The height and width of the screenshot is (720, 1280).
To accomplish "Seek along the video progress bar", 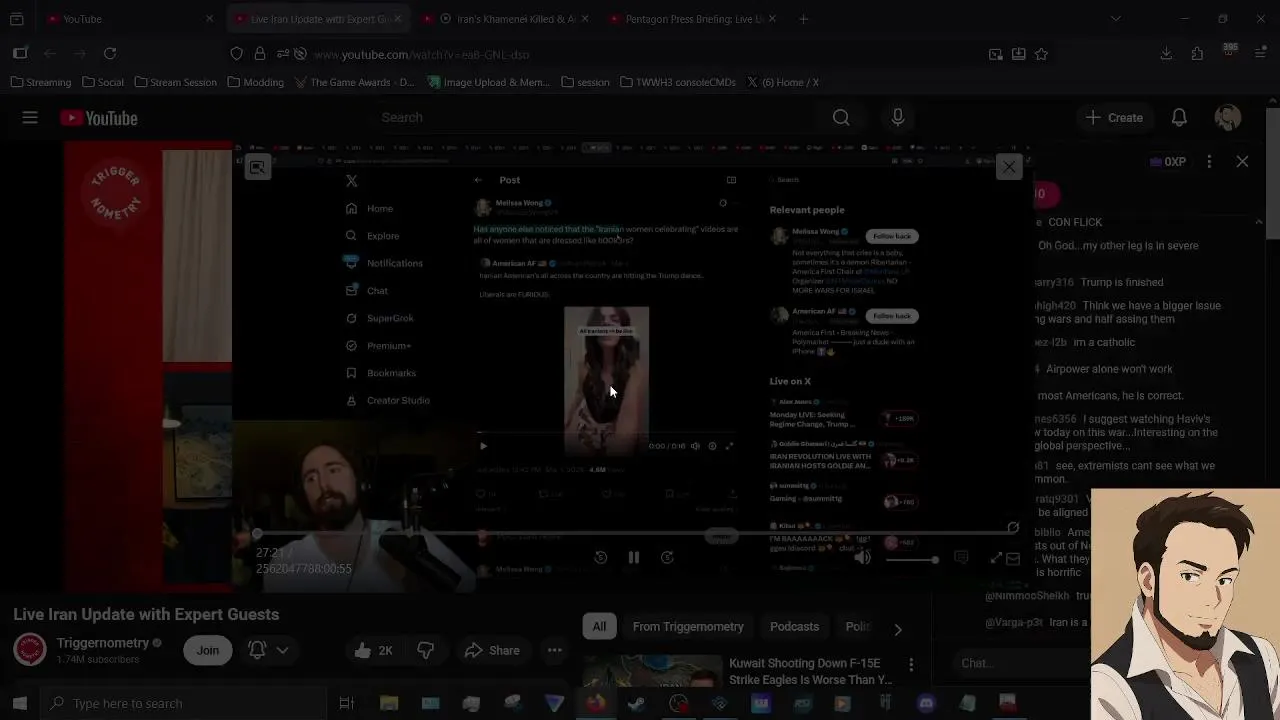I will coord(636,533).
